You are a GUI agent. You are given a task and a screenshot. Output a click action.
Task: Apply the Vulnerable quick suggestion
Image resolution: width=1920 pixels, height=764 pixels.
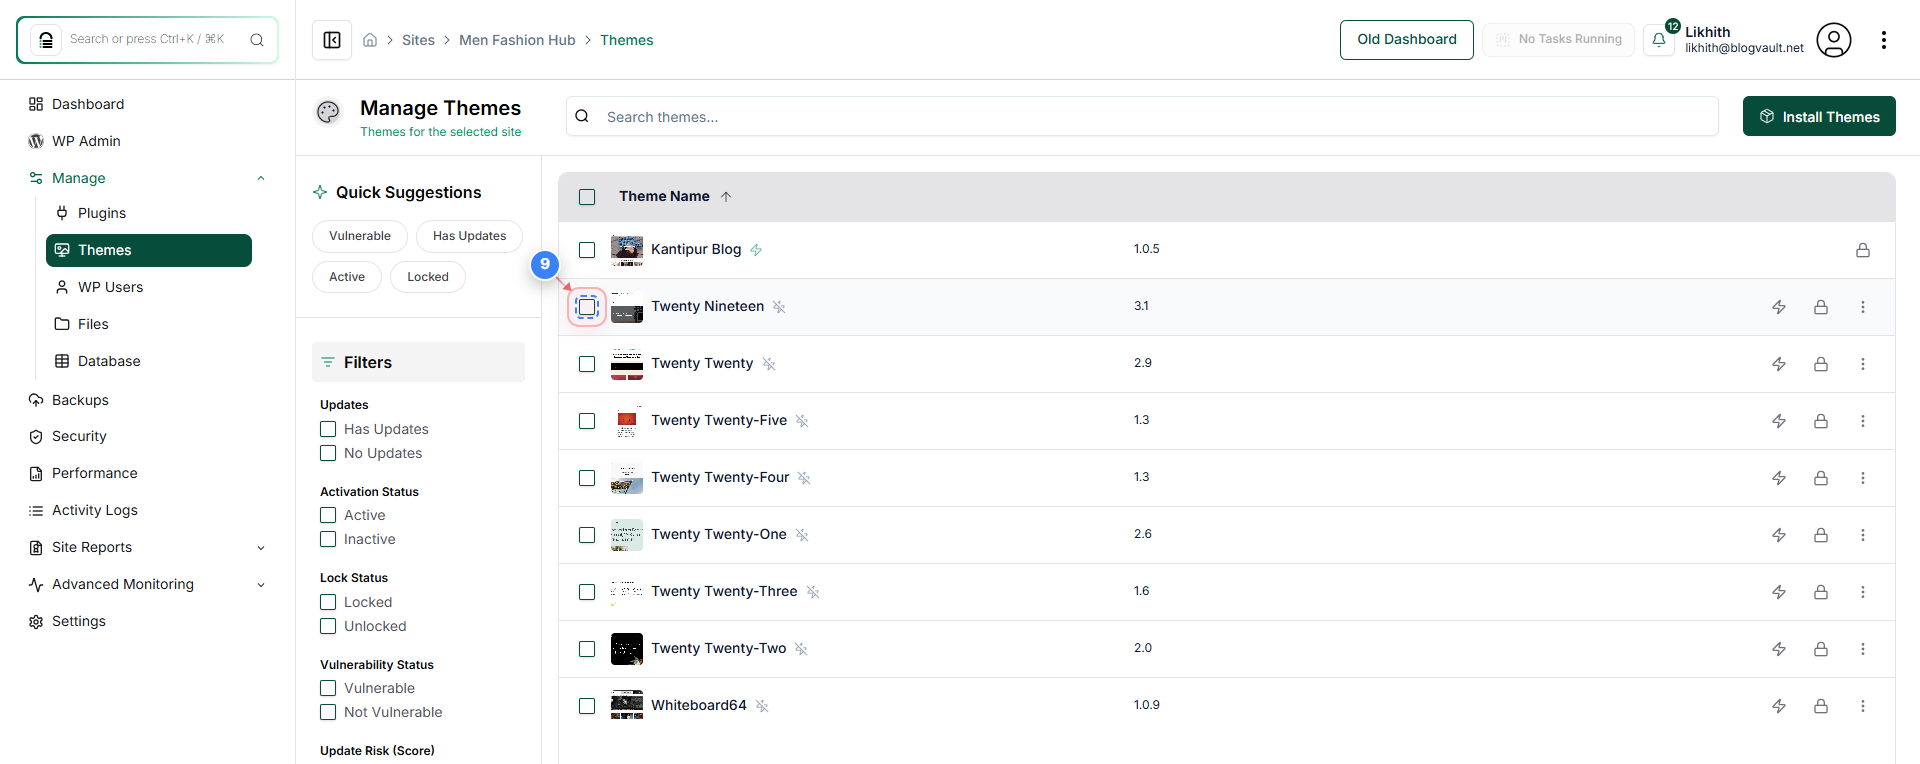click(360, 236)
